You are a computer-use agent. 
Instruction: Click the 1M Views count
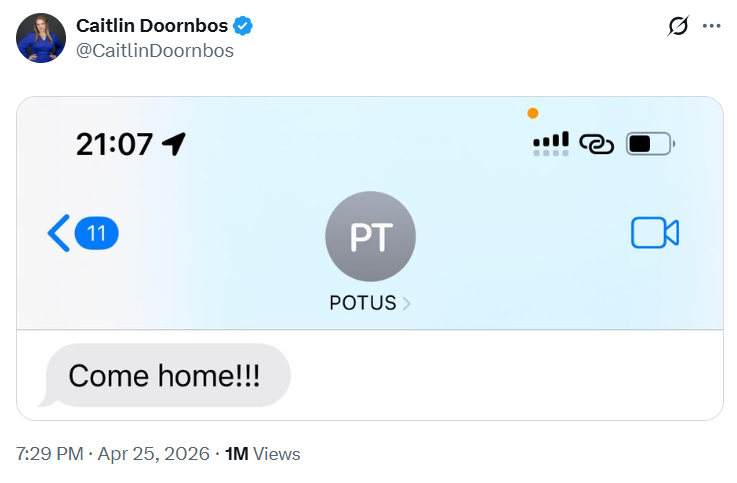click(x=262, y=454)
